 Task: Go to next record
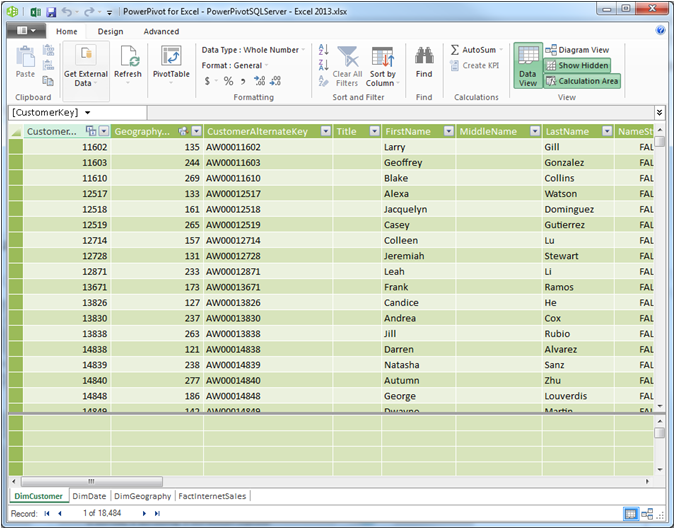144,514
